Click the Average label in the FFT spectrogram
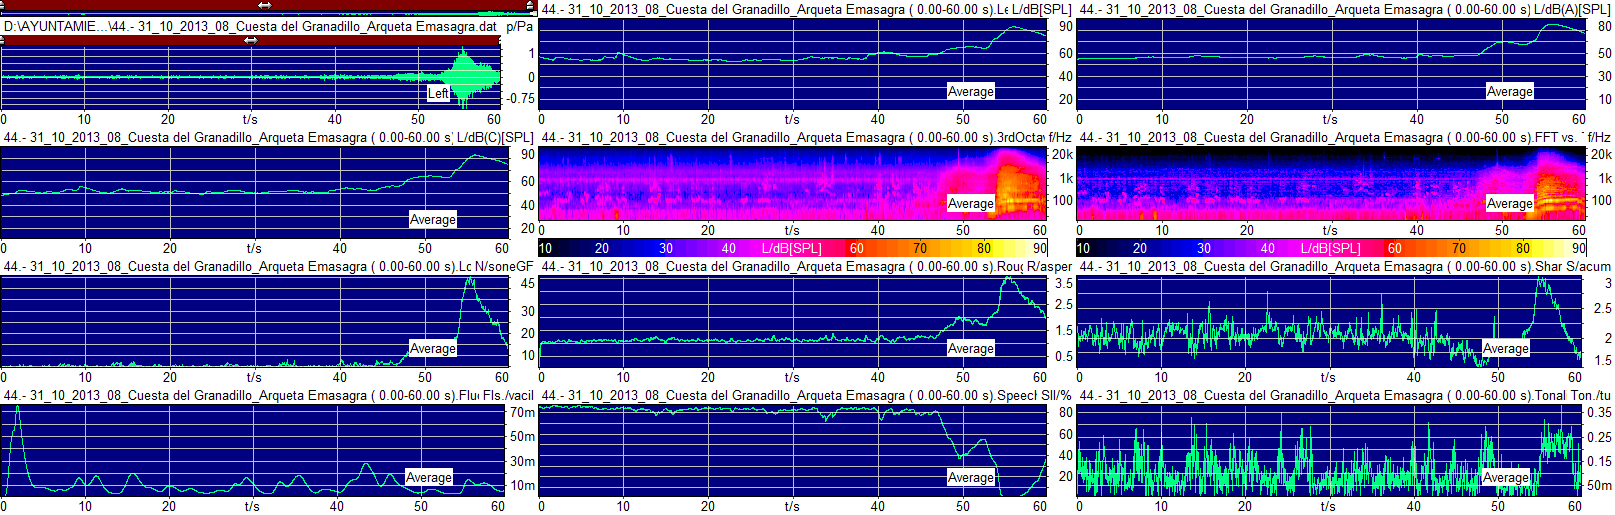1615x515 pixels. [x=1509, y=203]
